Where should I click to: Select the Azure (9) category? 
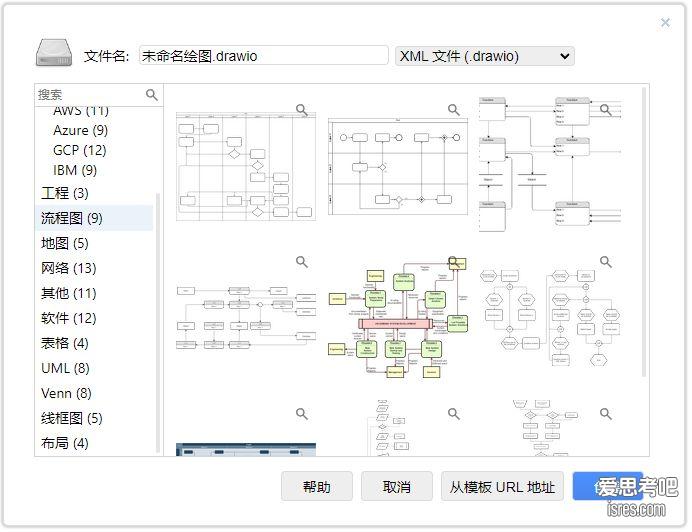[80, 130]
